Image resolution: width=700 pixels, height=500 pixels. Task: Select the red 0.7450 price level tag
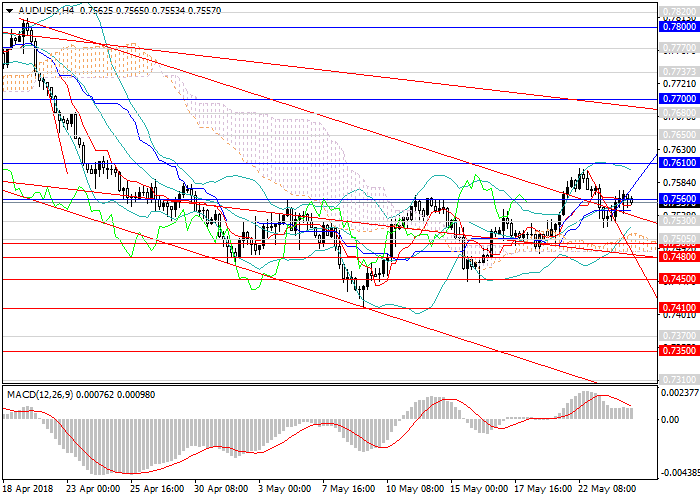pyautogui.click(x=678, y=279)
